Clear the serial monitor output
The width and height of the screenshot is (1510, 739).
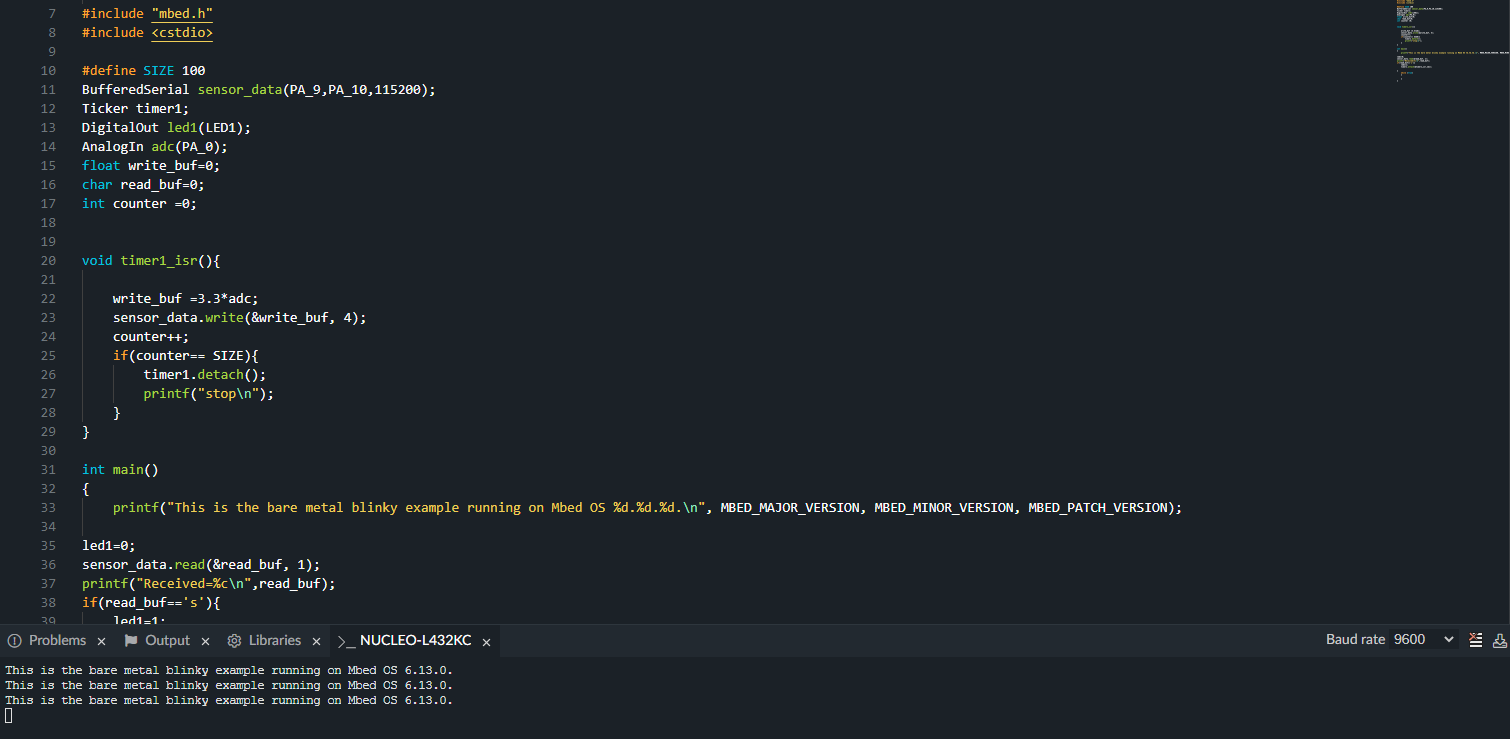[1476, 640]
